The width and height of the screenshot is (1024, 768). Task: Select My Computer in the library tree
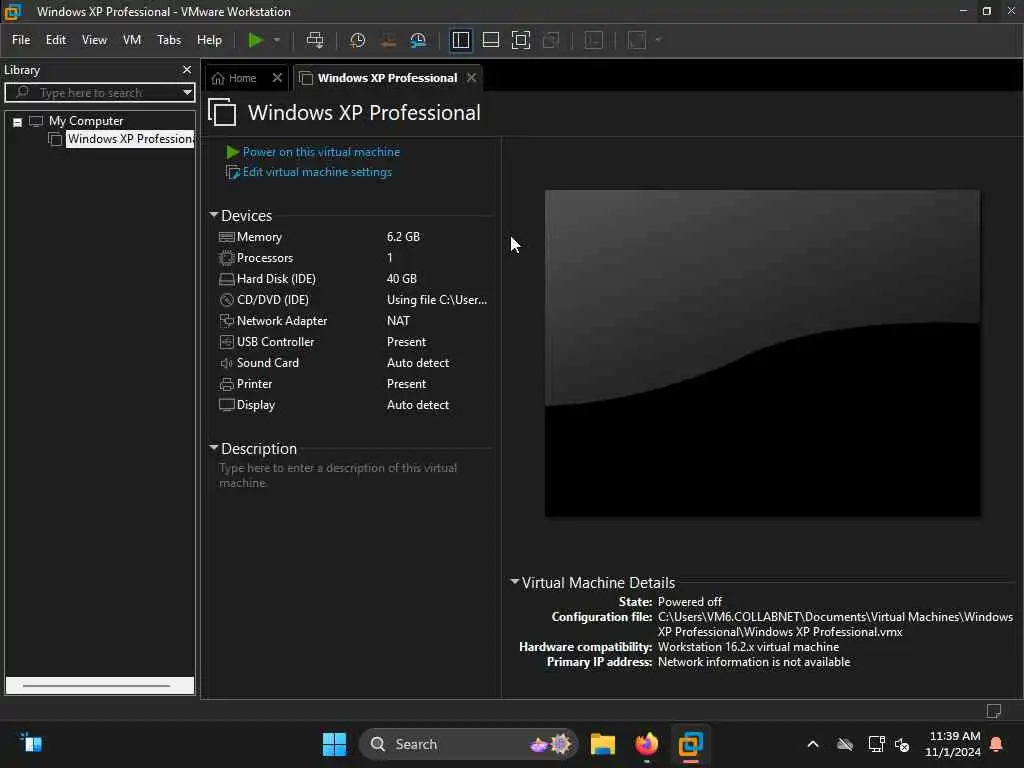tap(86, 121)
